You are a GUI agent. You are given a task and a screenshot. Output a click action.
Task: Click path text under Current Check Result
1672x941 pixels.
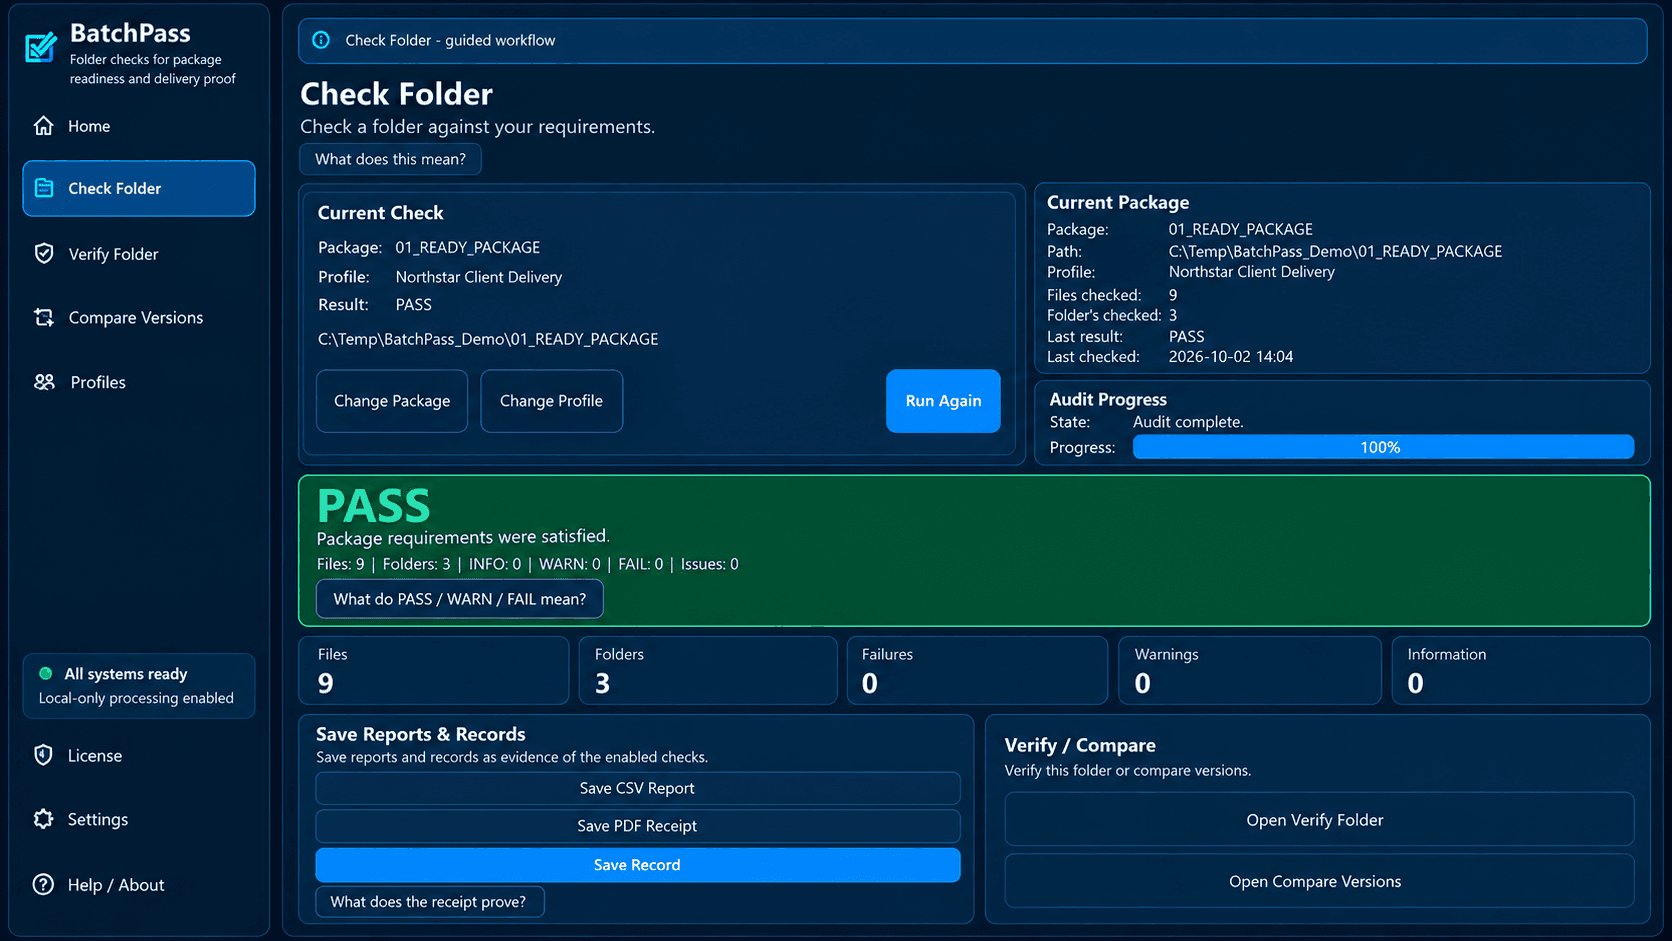click(x=488, y=339)
